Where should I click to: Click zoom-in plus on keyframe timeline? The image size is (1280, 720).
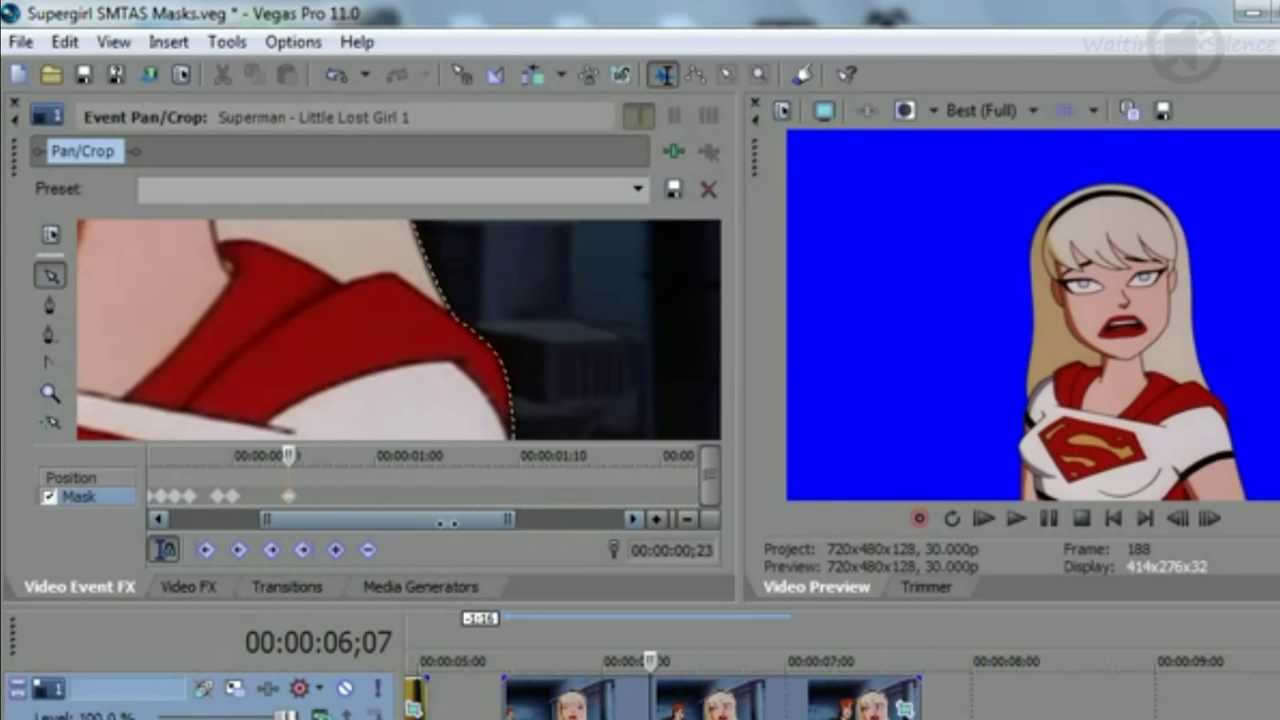tap(657, 519)
